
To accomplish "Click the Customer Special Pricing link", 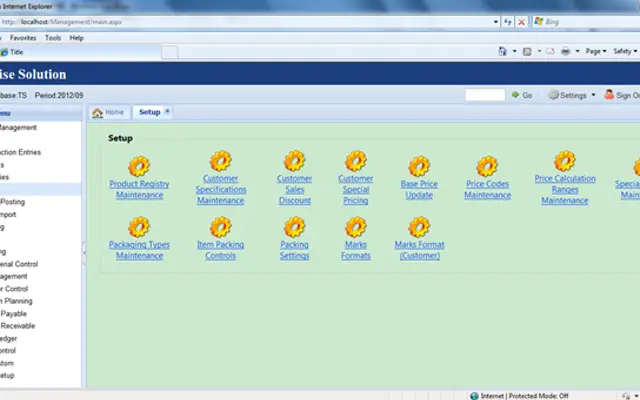I will pyautogui.click(x=356, y=189).
